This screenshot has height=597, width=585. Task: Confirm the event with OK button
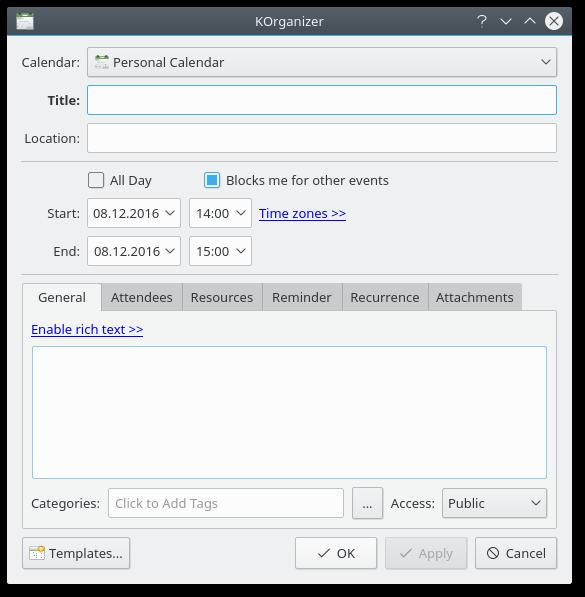tap(336, 553)
